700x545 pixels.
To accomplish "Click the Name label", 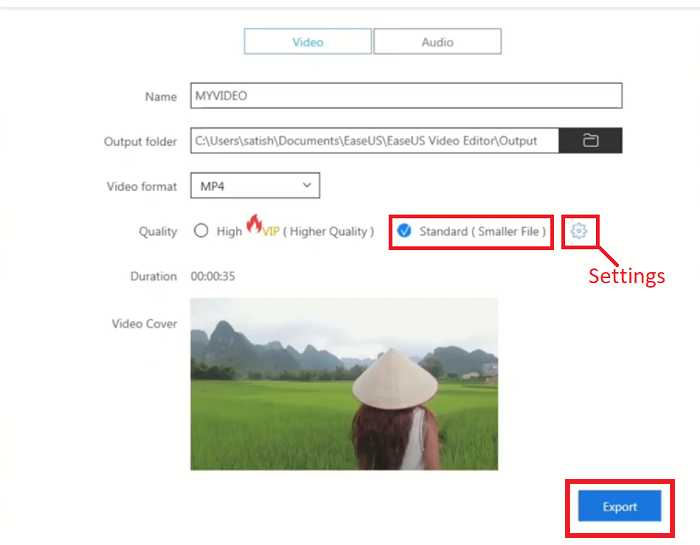I will [x=161, y=96].
